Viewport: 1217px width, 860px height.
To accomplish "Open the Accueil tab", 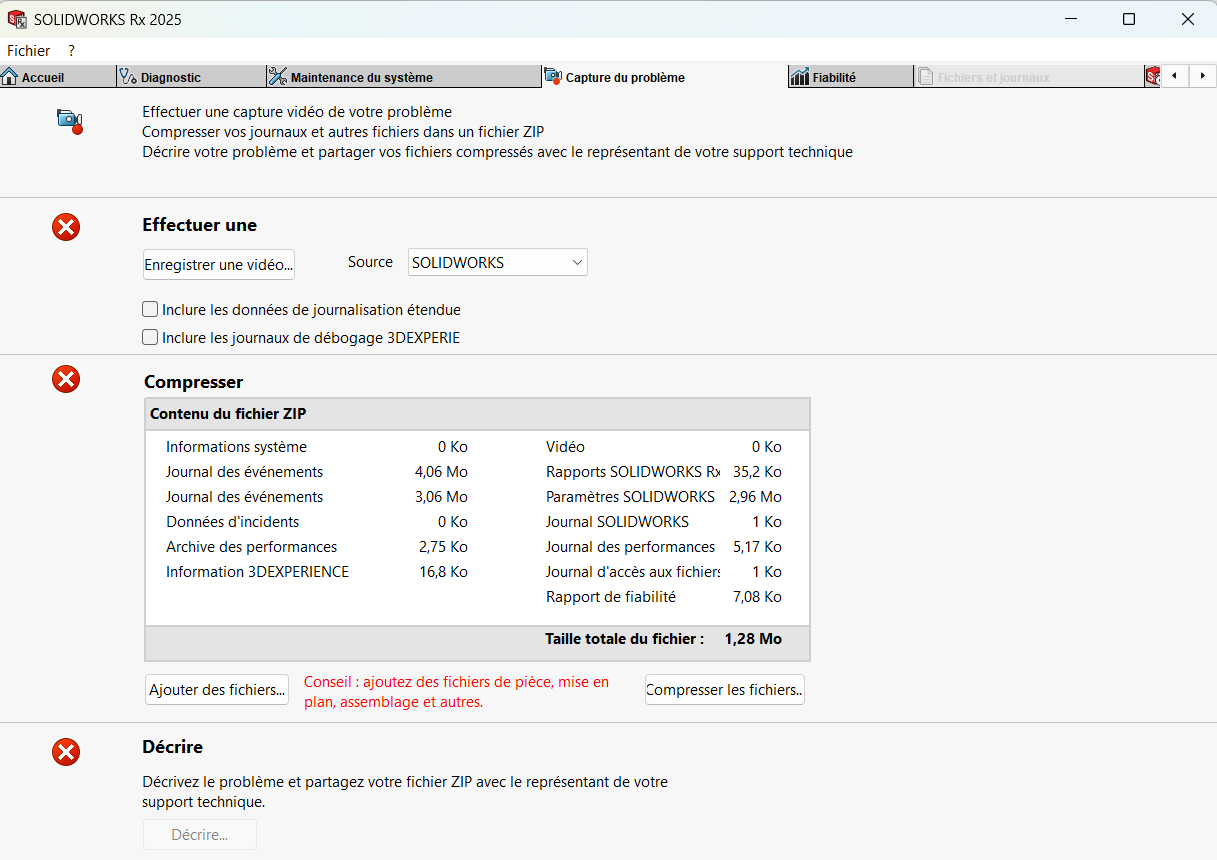I will pyautogui.click(x=57, y=77).
